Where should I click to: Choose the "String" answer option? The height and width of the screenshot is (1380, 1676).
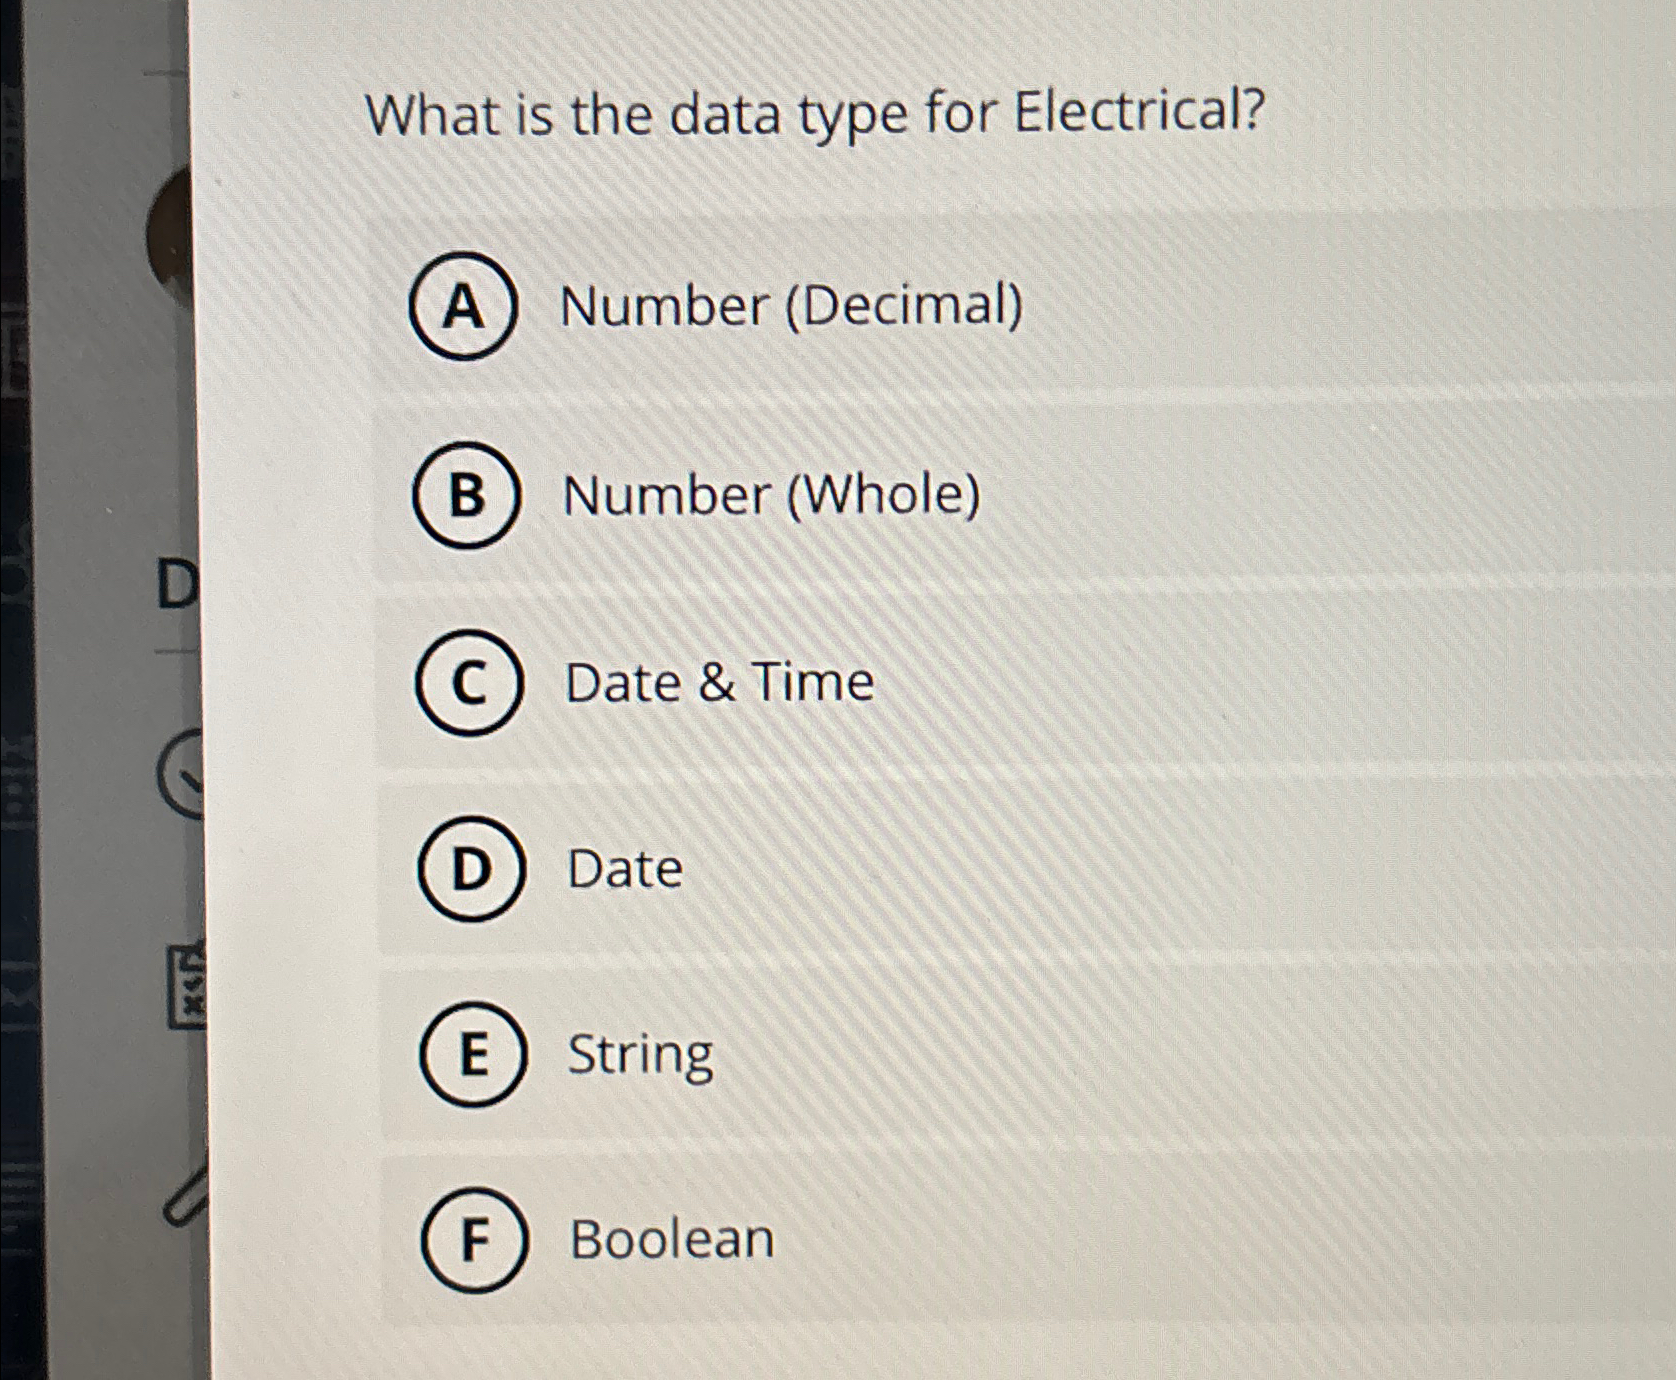[x=637, y=1053]
